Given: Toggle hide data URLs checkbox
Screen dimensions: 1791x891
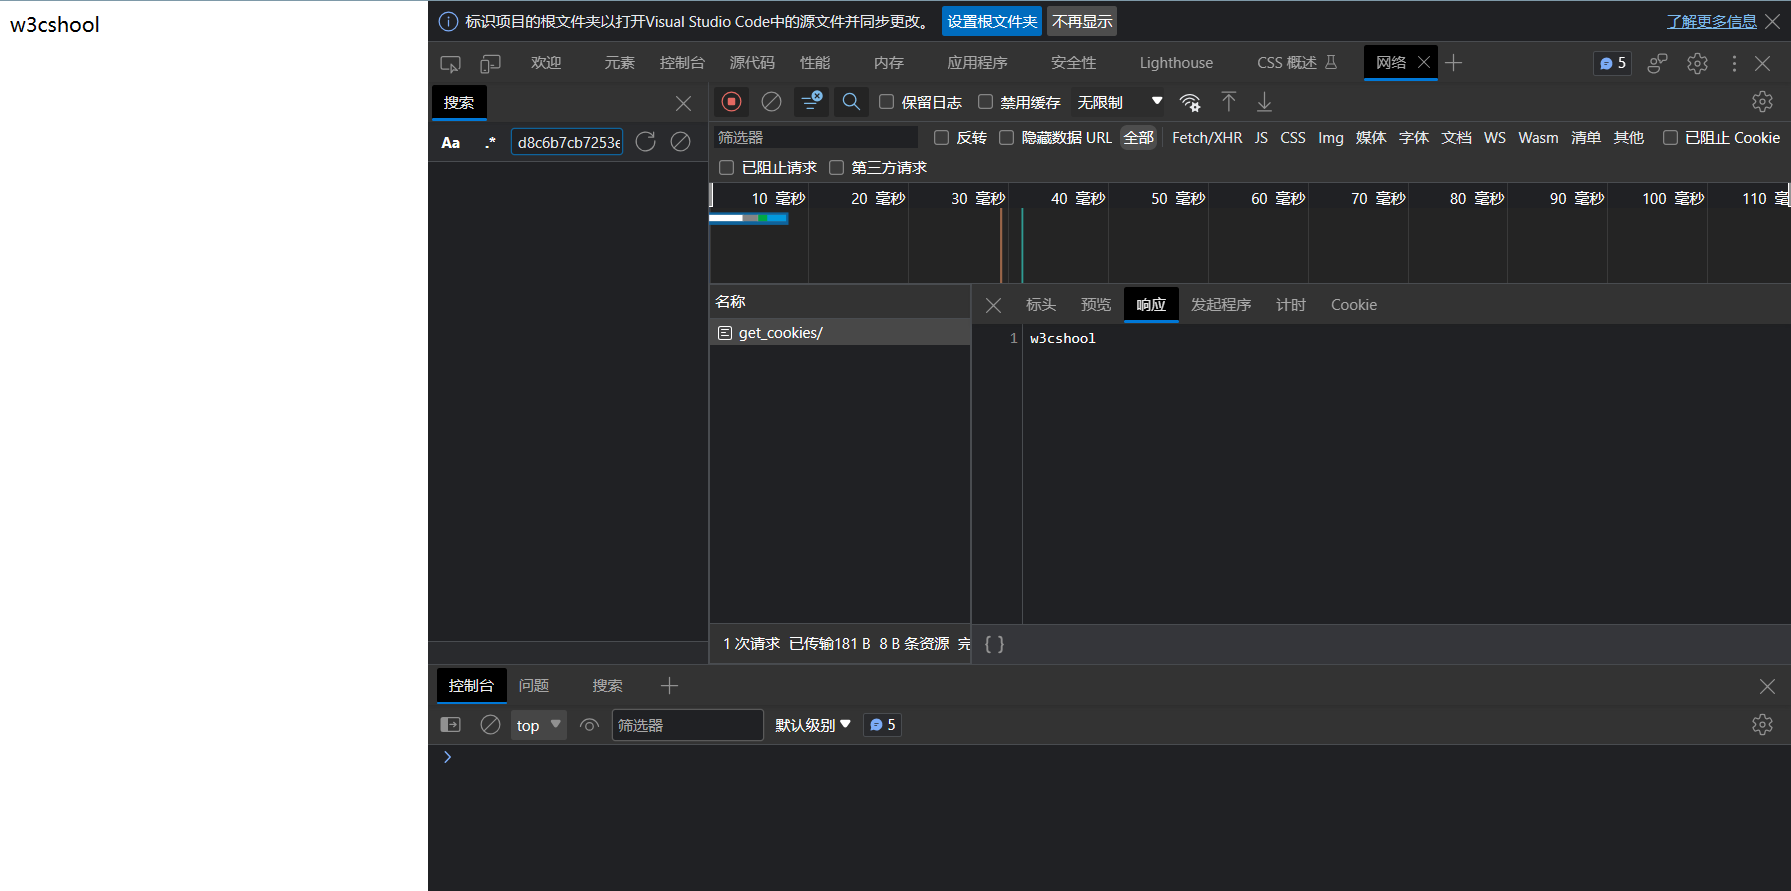Looking at the screenshot, I should click(x=1006, y=138).
